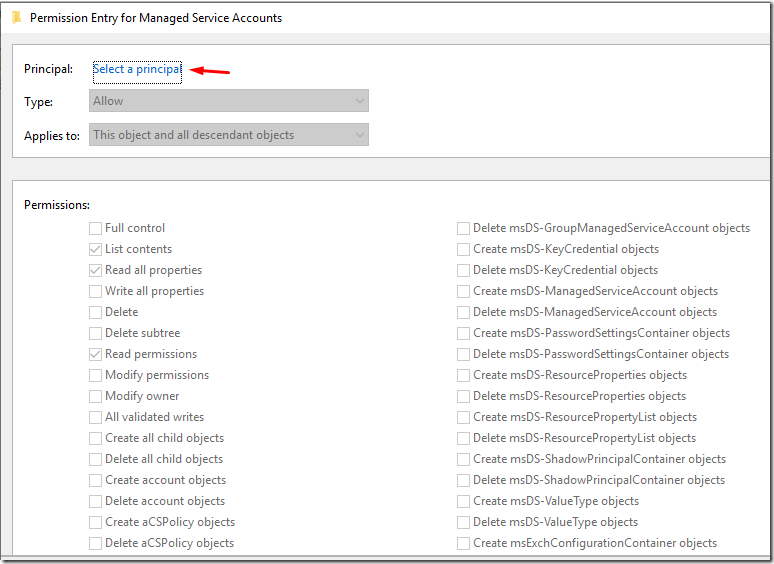Screen dimensions: 774x564
Task: Check Create aCSPolicy objects
Action: coord(95,522)
